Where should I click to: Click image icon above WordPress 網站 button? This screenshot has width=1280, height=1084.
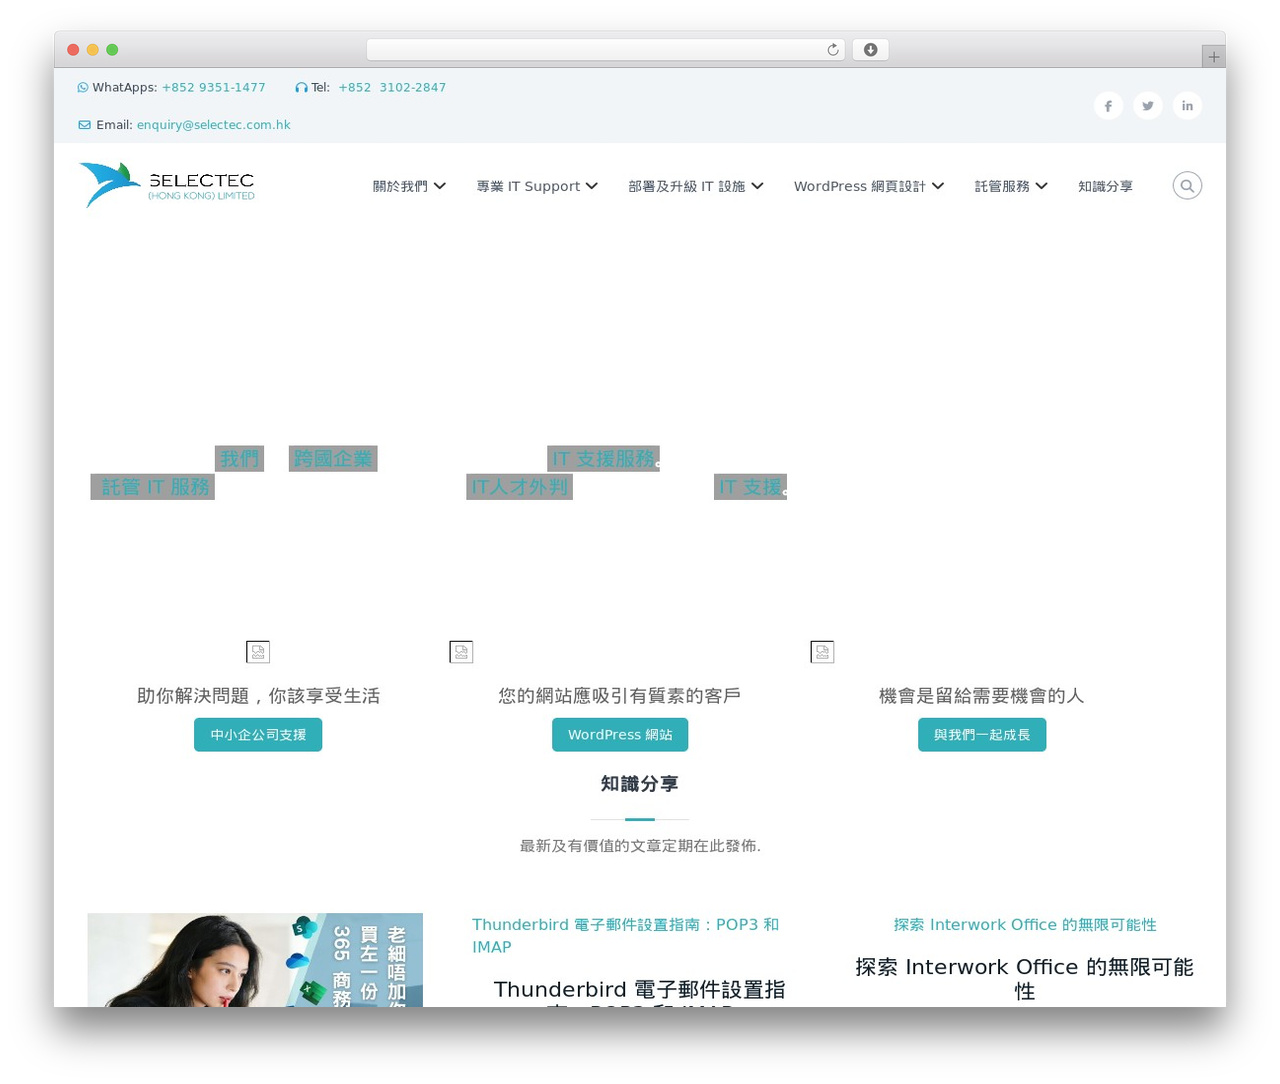(x=461, y=652)
